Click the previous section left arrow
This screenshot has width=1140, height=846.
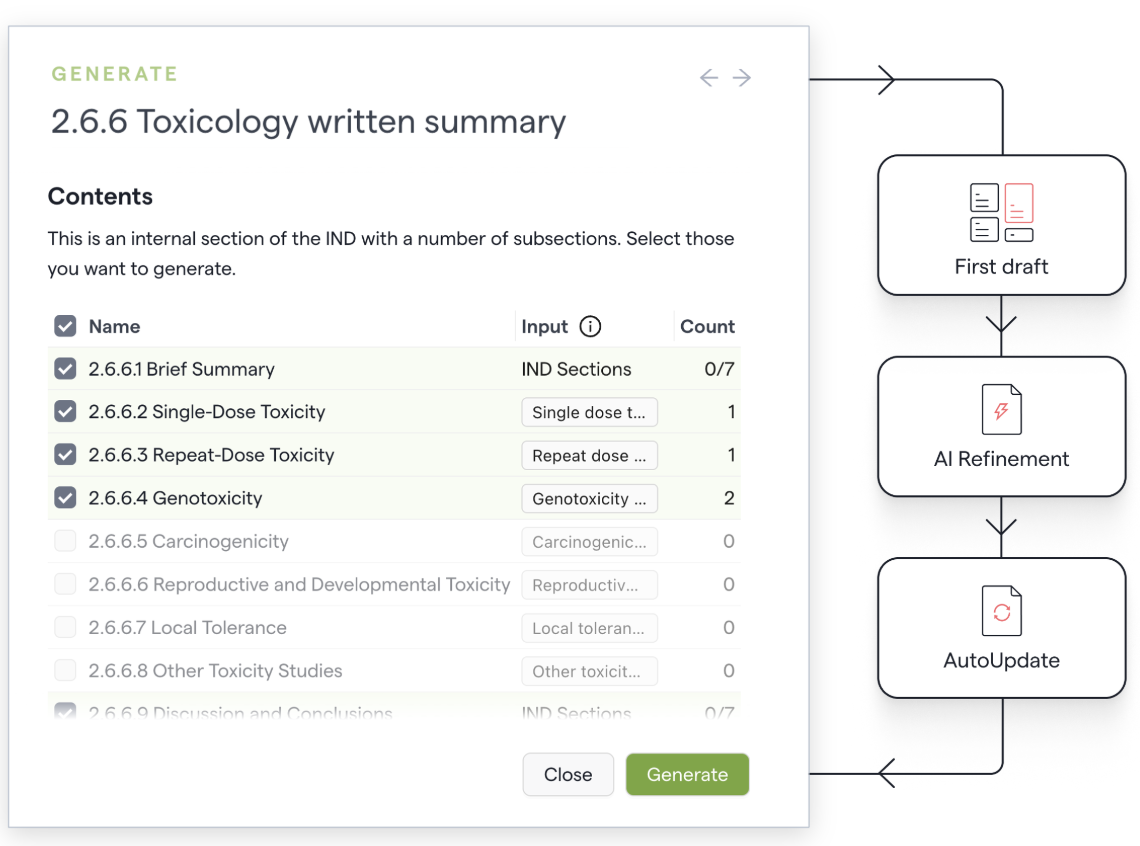click(709, 78)
